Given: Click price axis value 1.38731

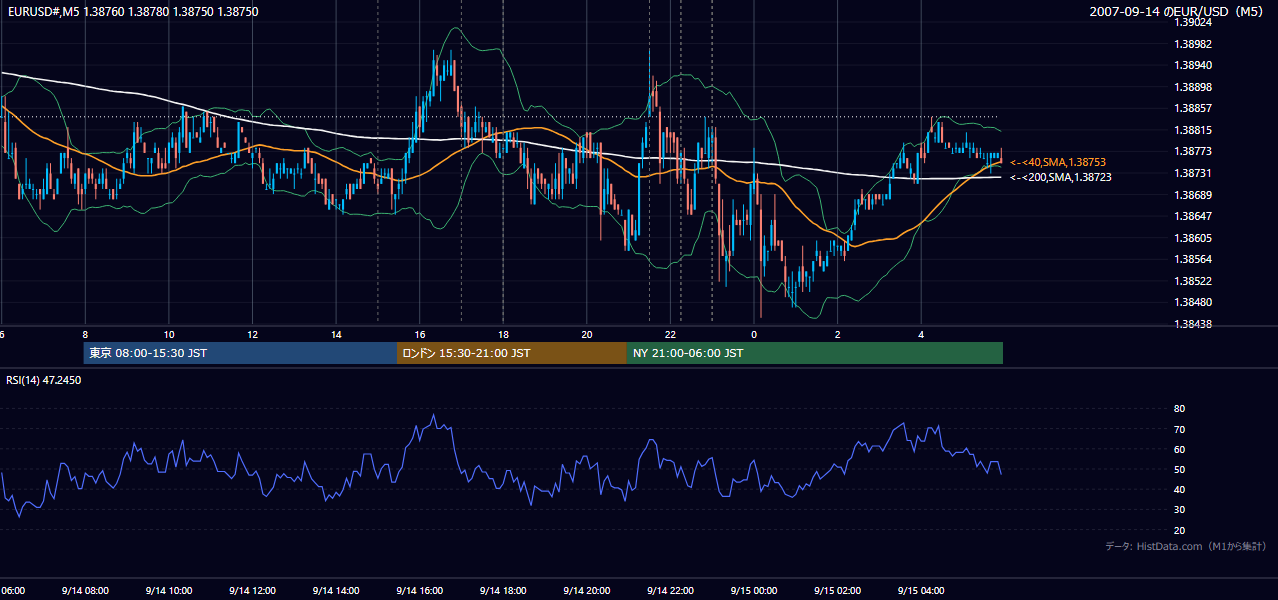Looking at the screenshot, I should point(1193,173).
